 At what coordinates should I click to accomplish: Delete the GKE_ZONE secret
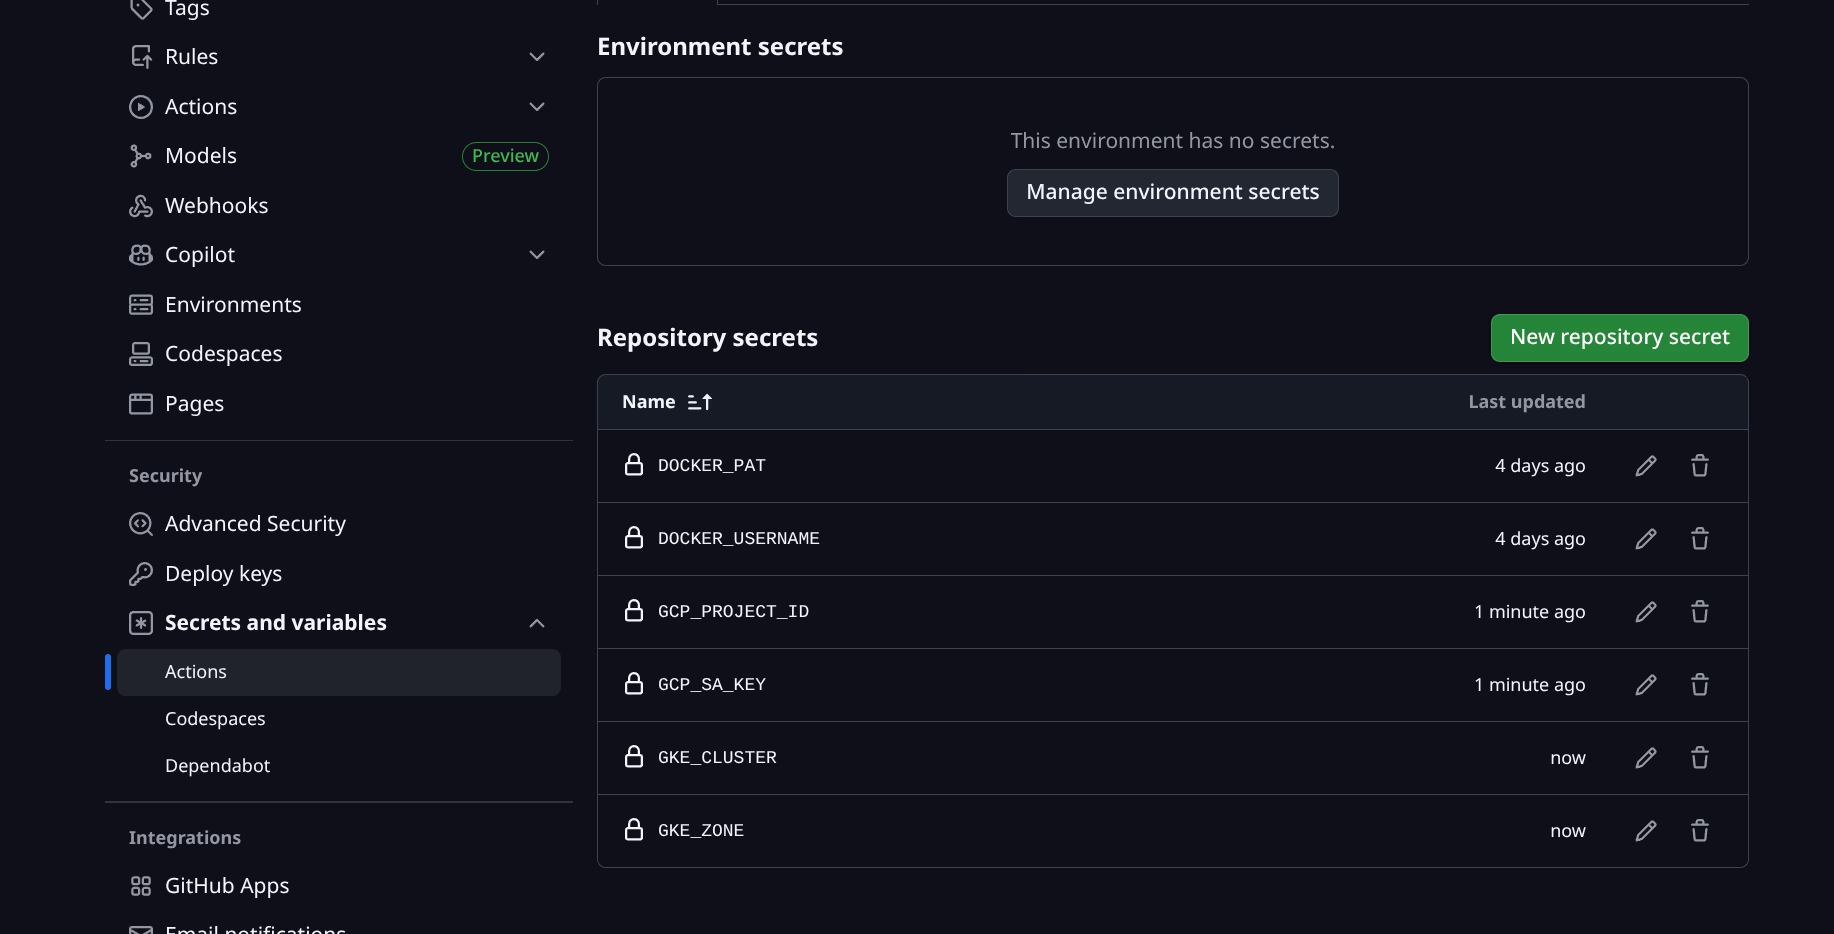click(x=1699, y=830)
